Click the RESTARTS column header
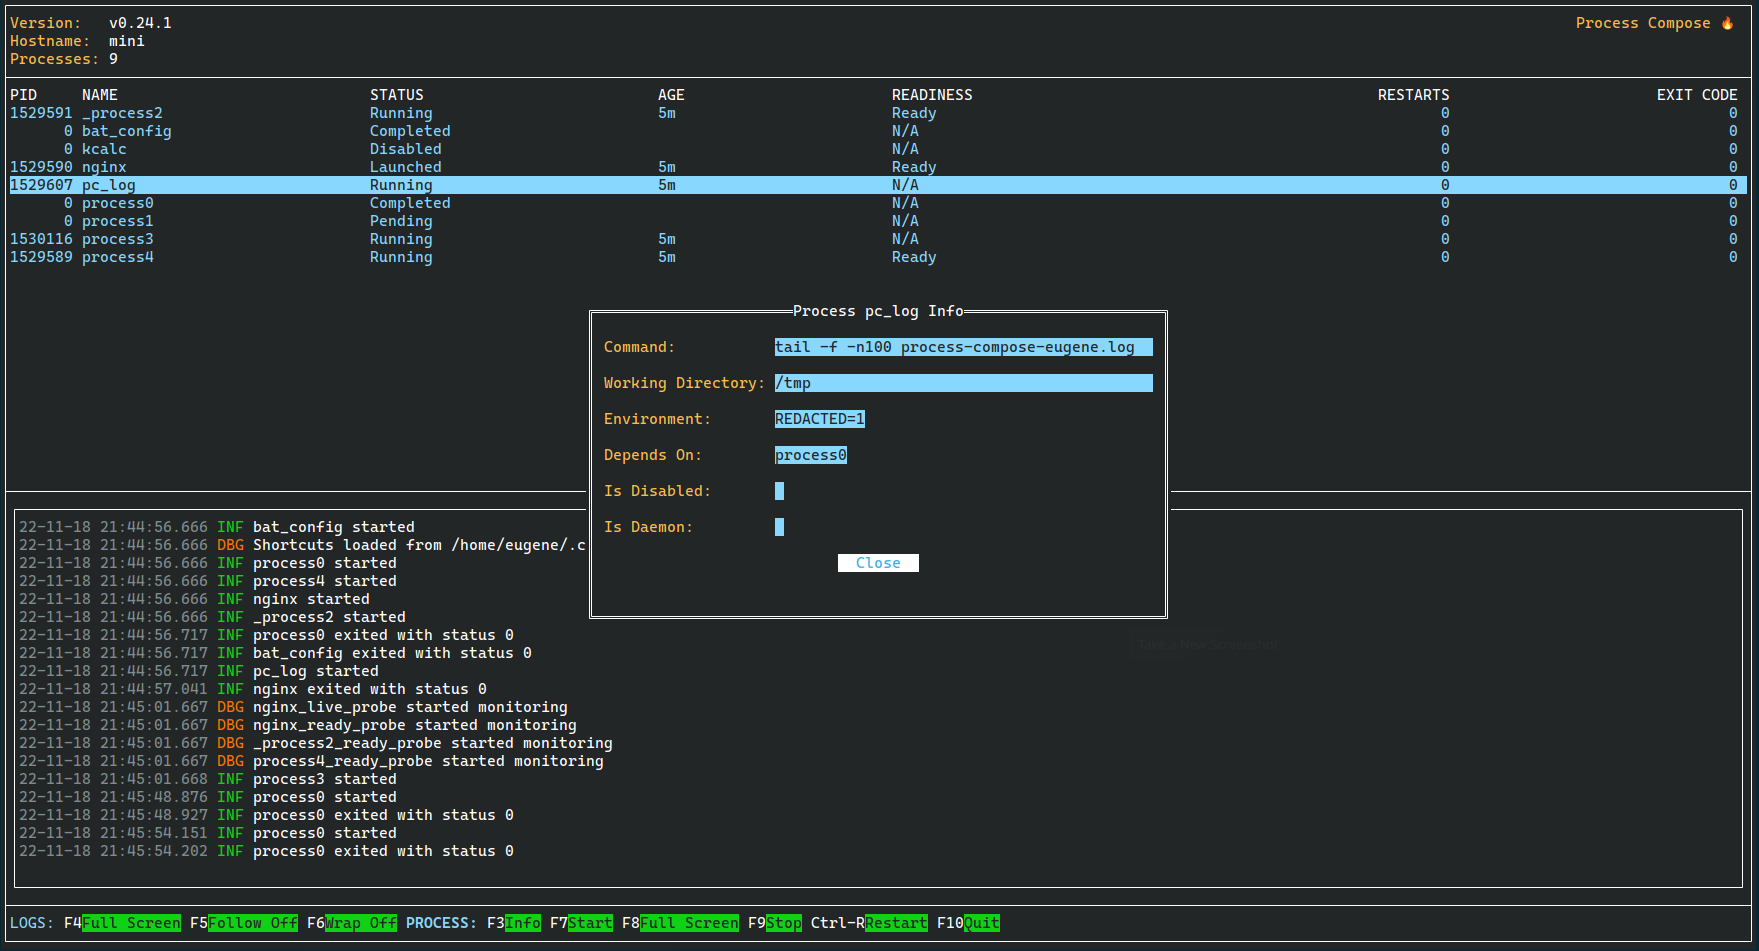 pyautogui.click(x=1413, y=95)
